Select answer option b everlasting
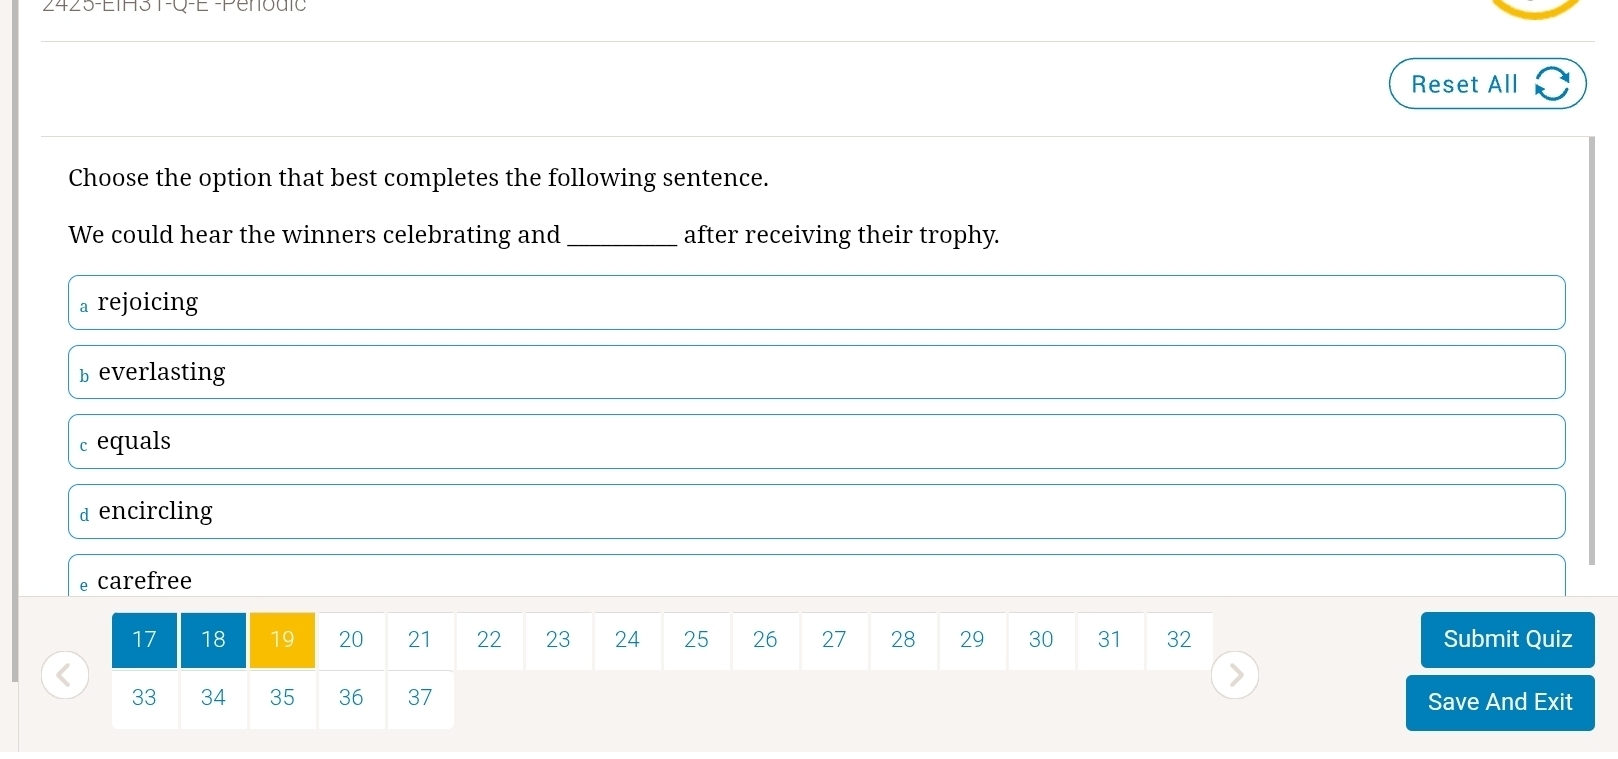 coord(817,372)
